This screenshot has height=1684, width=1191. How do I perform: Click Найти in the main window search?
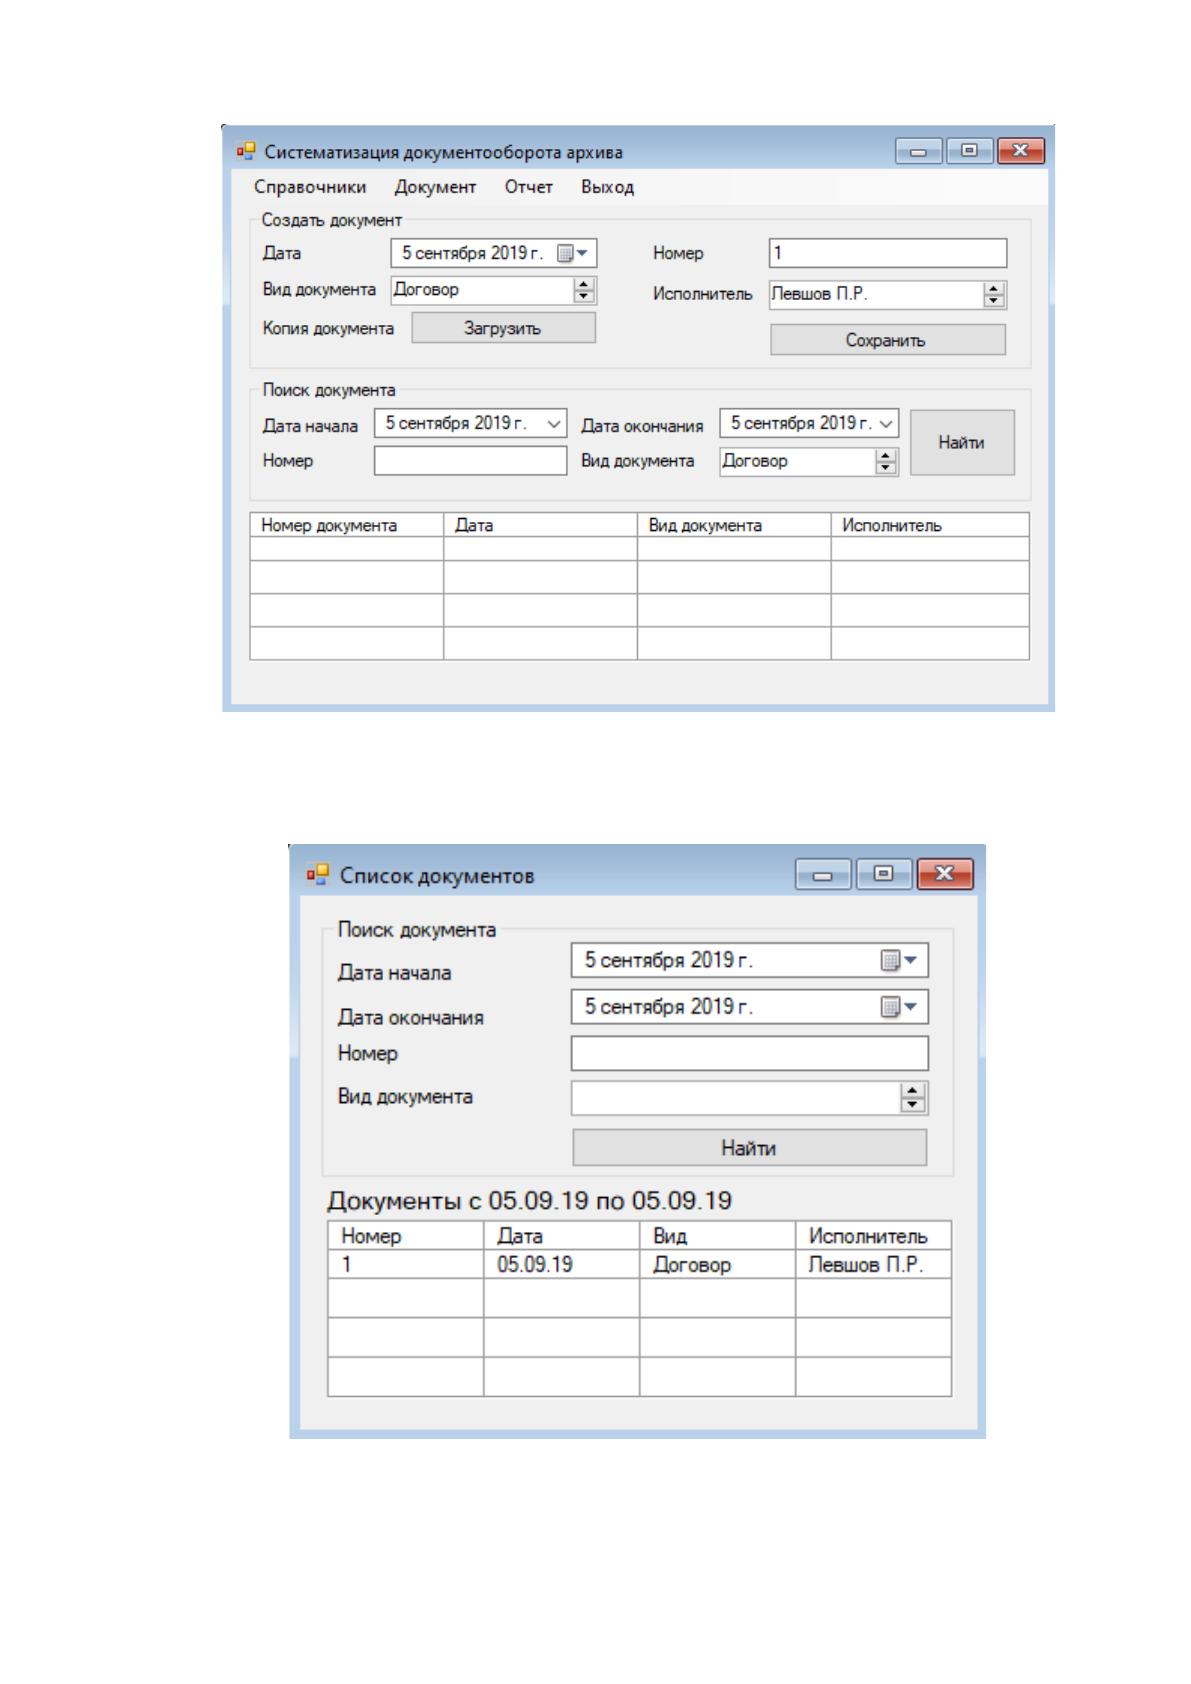click(x=962, y=442)
